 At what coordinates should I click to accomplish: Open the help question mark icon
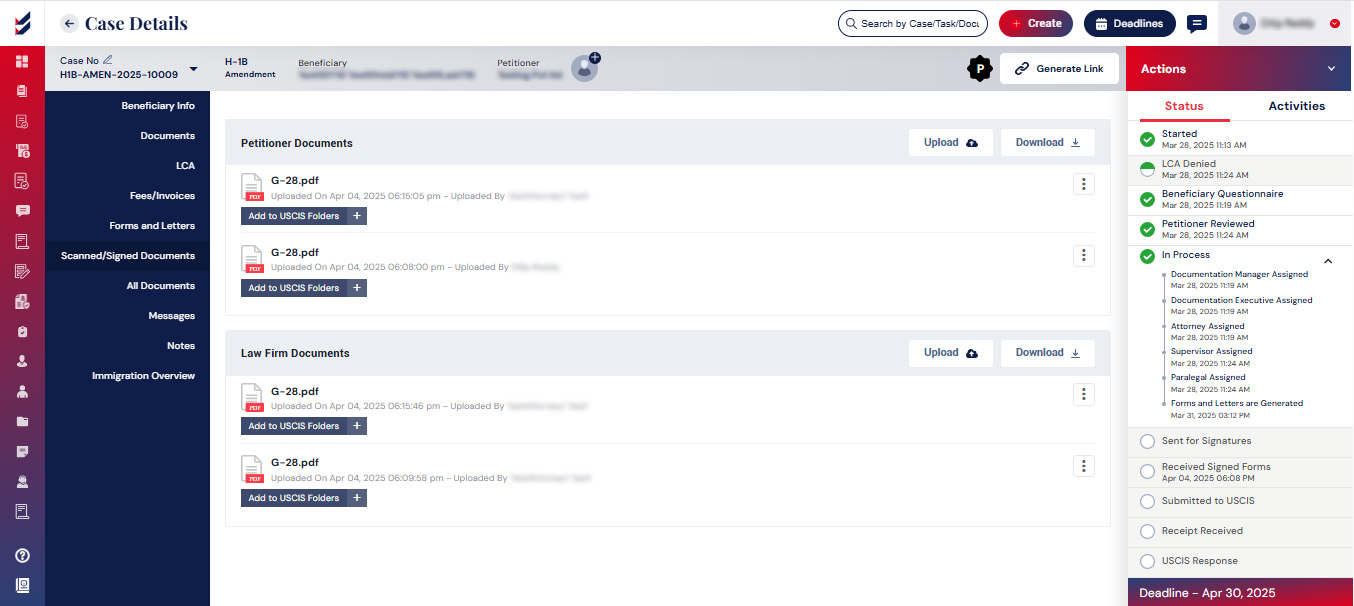click(22, 556)
